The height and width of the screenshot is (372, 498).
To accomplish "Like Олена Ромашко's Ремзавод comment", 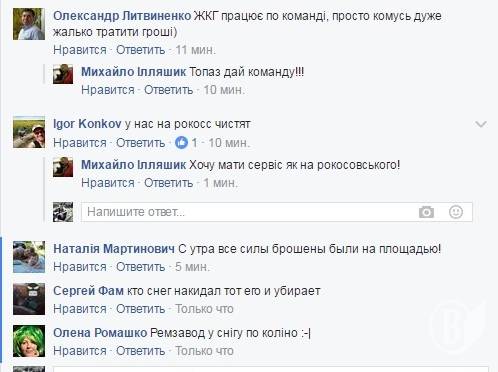I will tap(80, 351).
